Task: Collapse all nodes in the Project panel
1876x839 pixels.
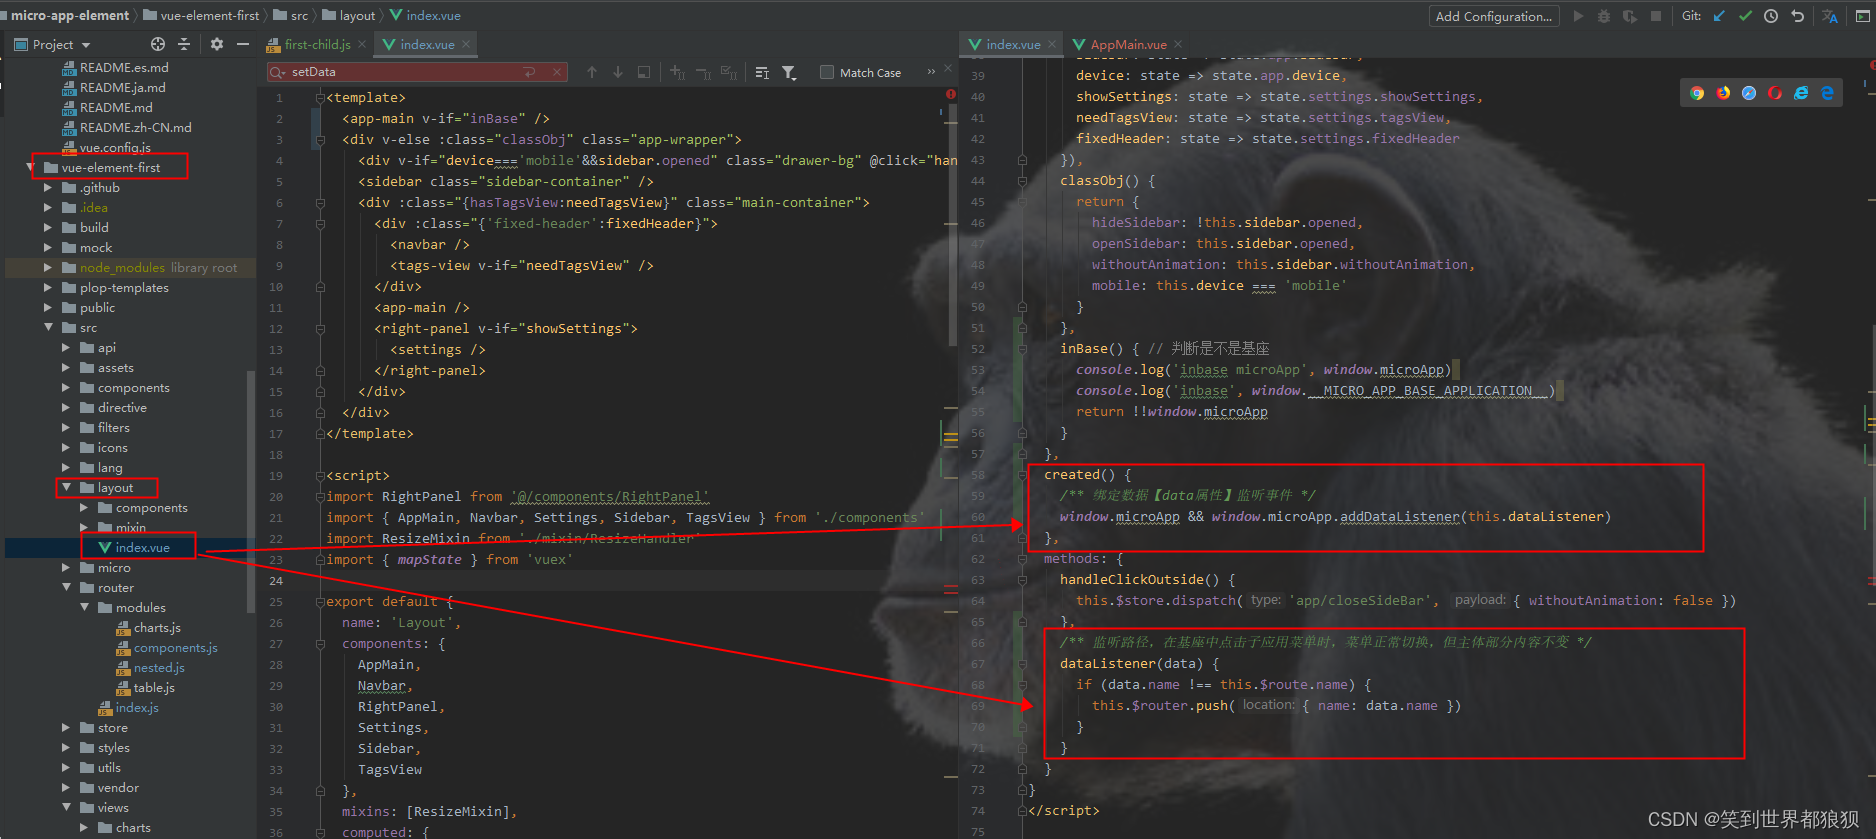Action: [x=184, y=44]
